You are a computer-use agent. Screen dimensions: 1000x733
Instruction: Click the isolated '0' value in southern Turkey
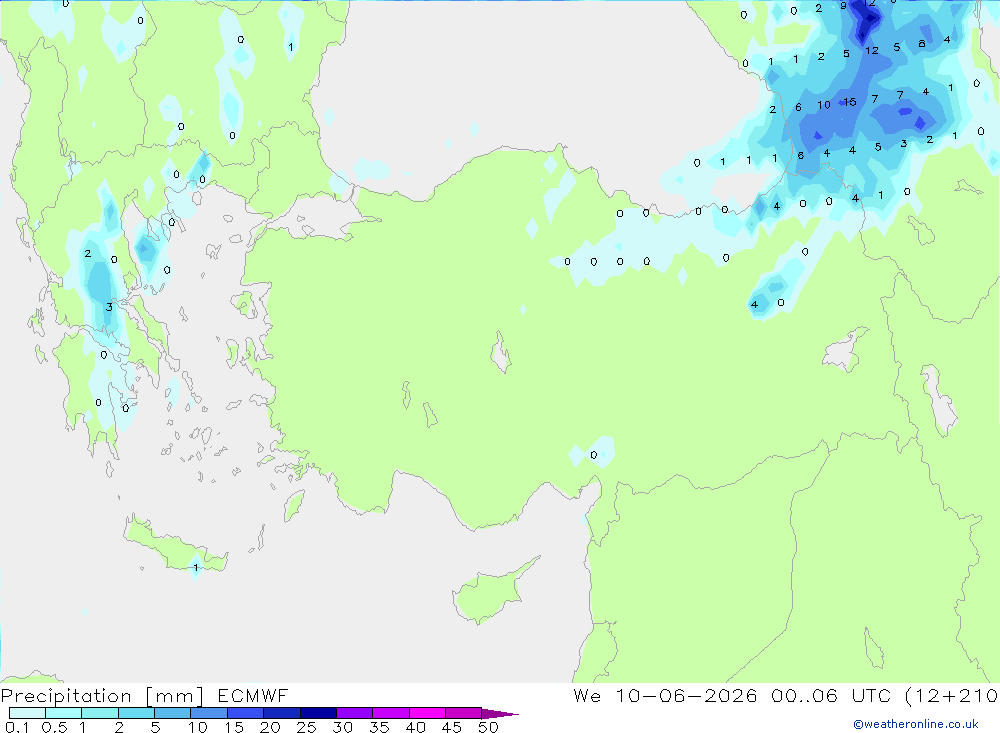point(594,455)
